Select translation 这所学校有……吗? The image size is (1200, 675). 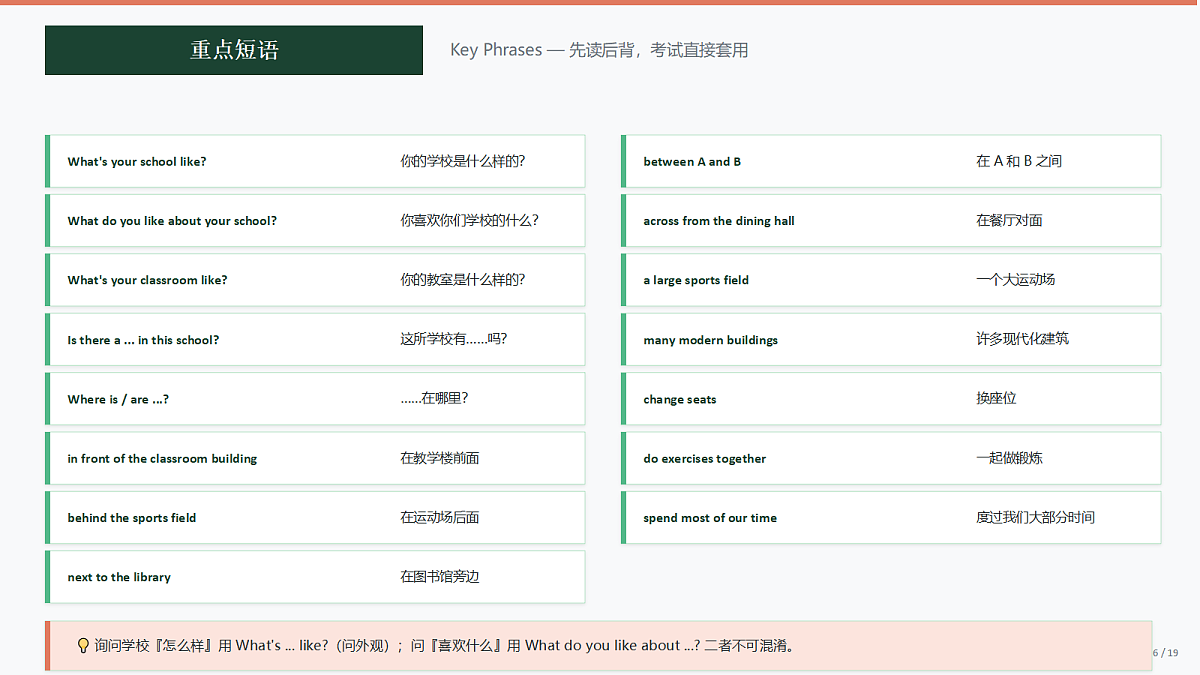pyautogui.click(x=454, y=339)
